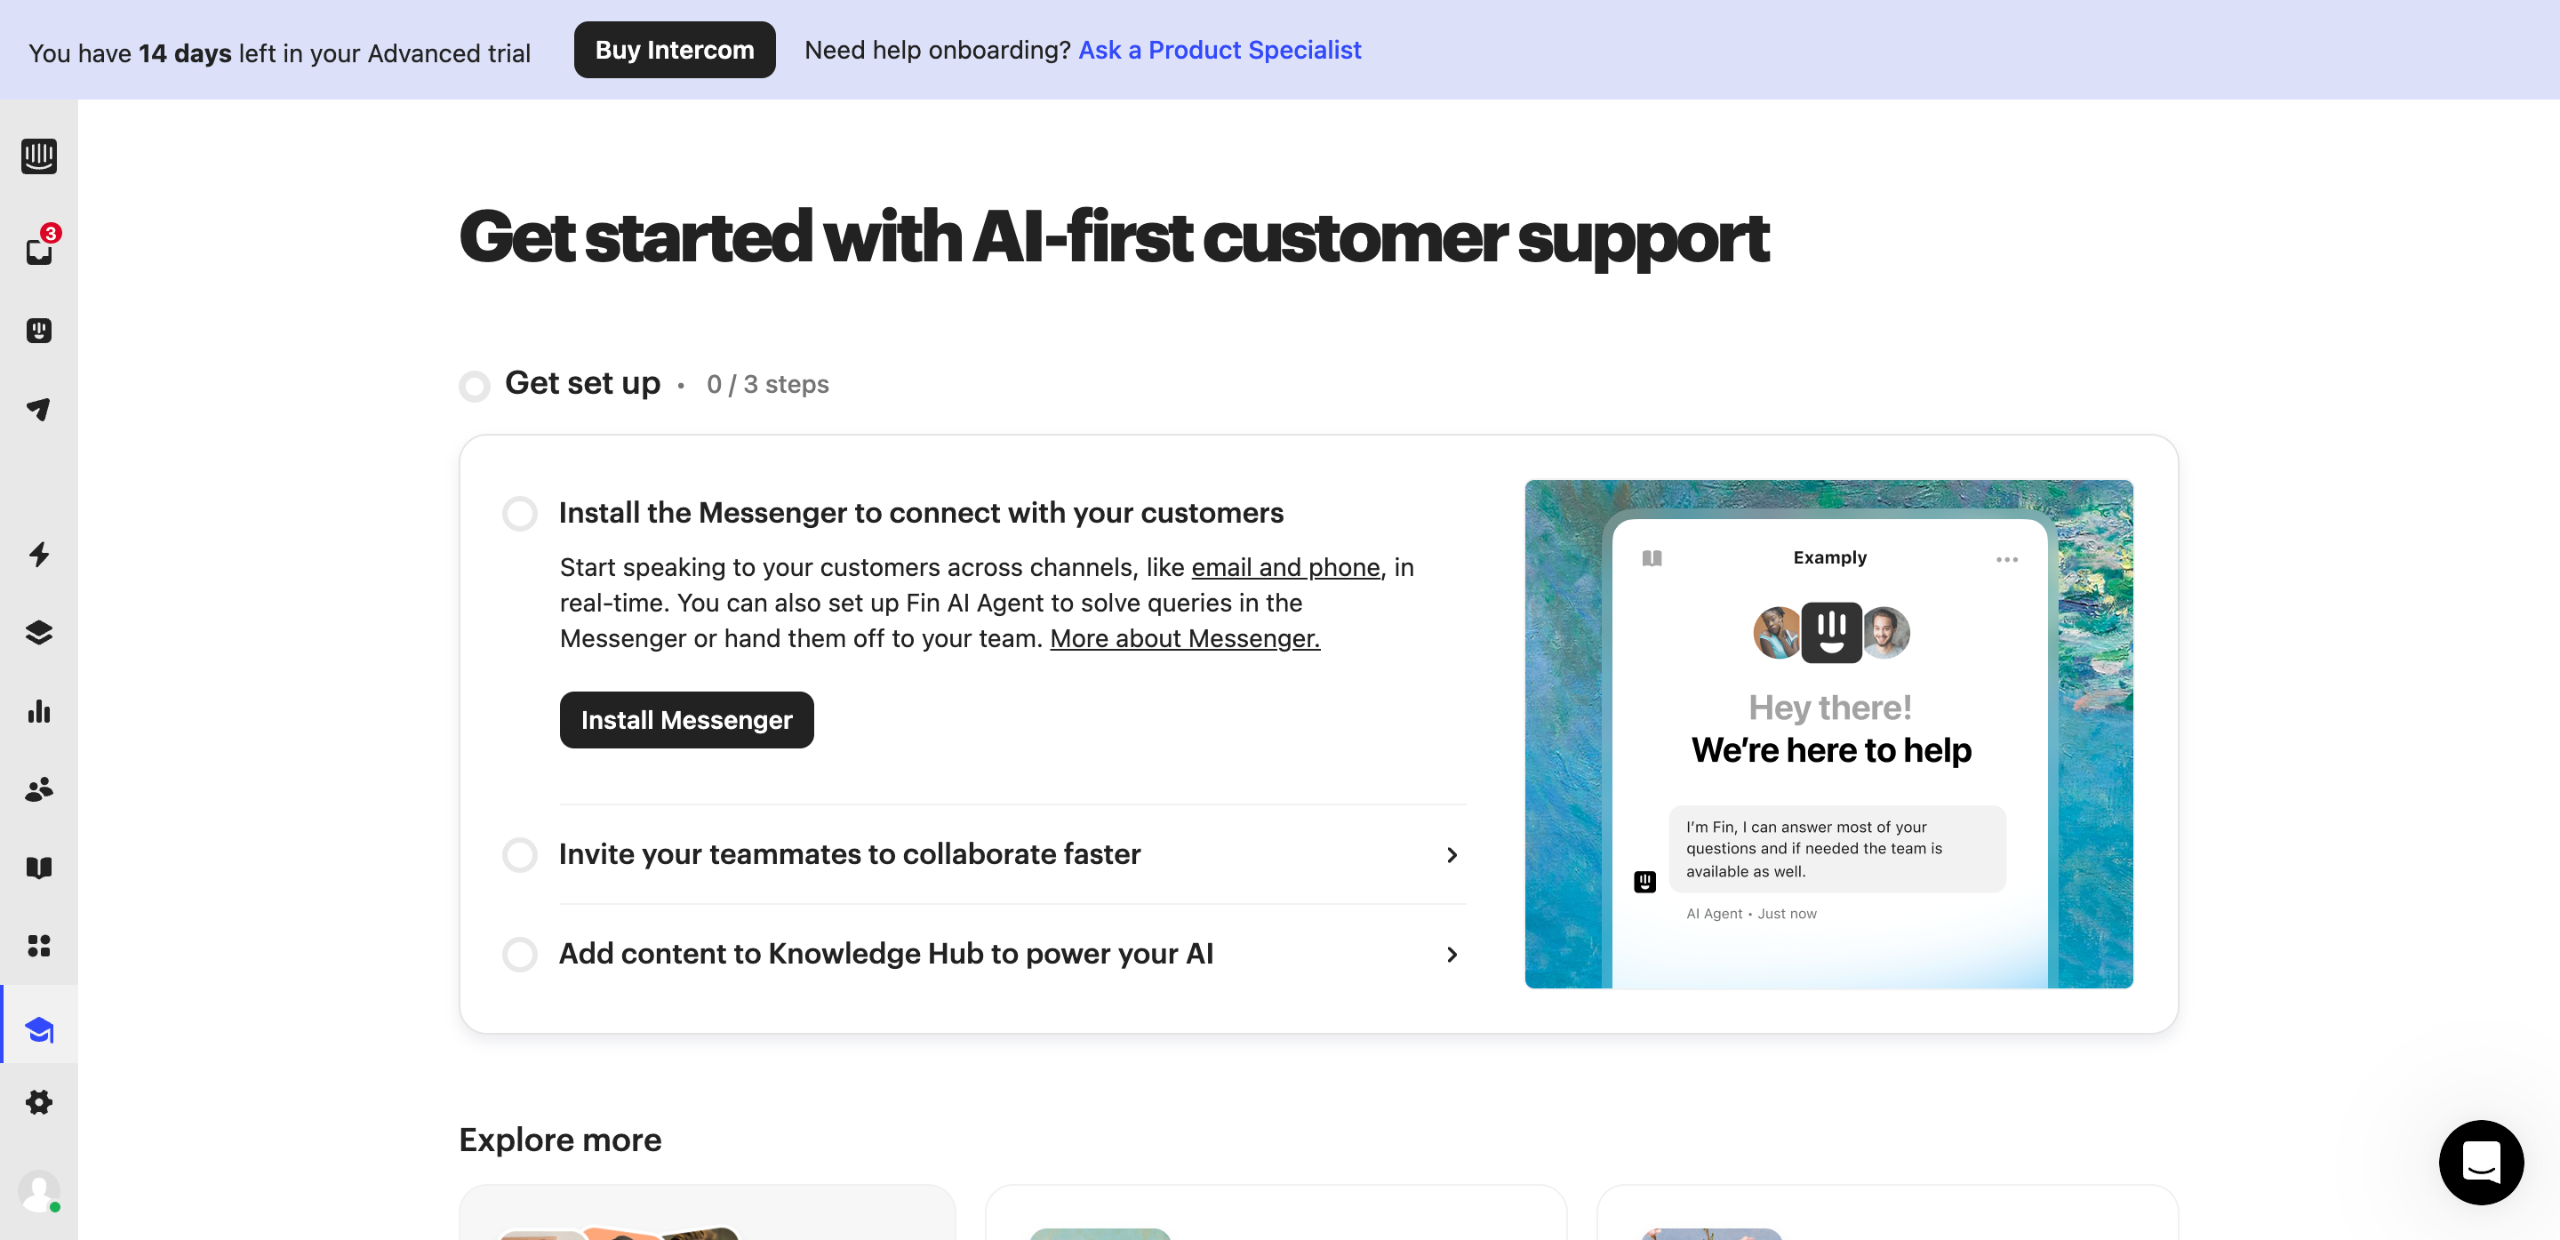Select the Get started graduation cap tab
This screenshot has width=2560, height=1240.
point(39,1030)
